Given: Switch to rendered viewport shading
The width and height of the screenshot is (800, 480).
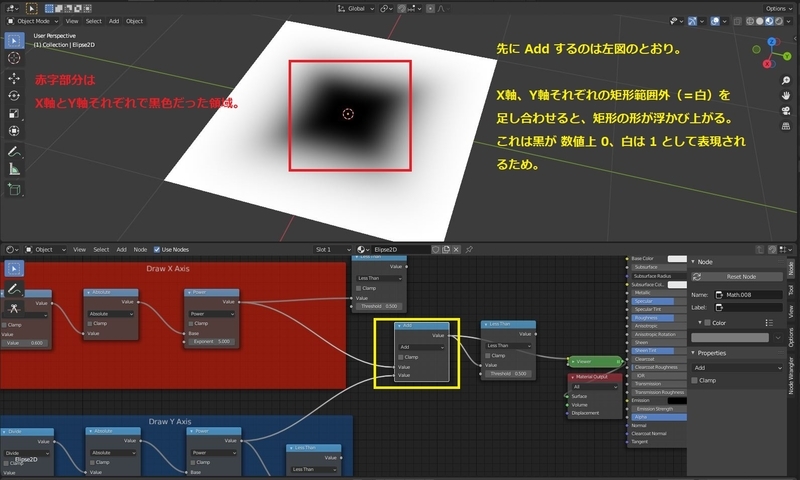Looking at the screenshot, I should pyautogui.click(x=779, y=21).
